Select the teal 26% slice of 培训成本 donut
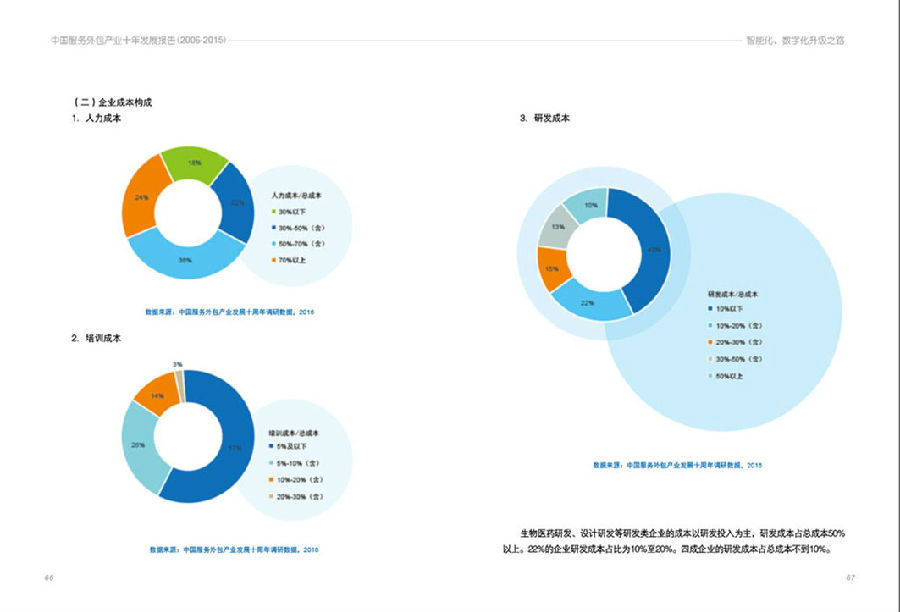The height and width of the screenshot is (612, 900). click(x=139, y=446)
